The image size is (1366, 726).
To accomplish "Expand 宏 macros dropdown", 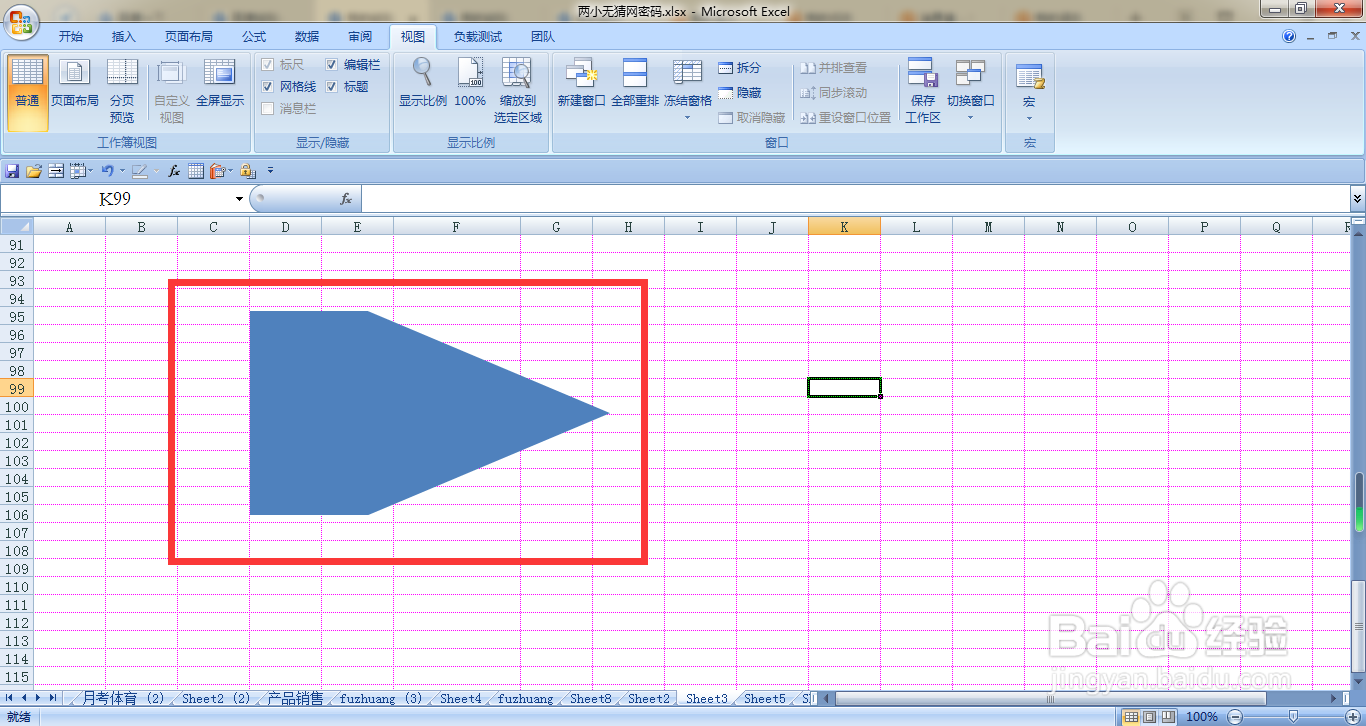I will (x=1029, y=118).
